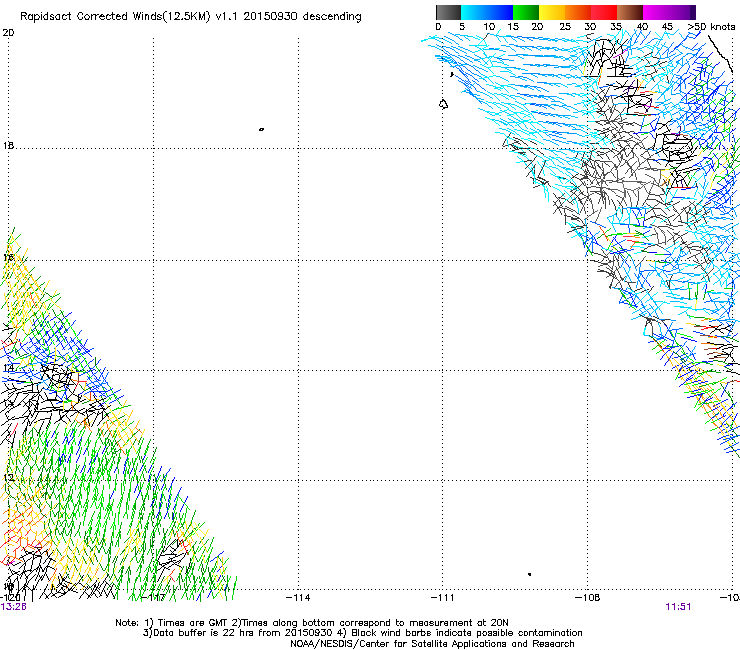This screenshot has height=650, width=740.
Task: Click the orange 25-30 knots color bar segment
Action: click(578, 12)
